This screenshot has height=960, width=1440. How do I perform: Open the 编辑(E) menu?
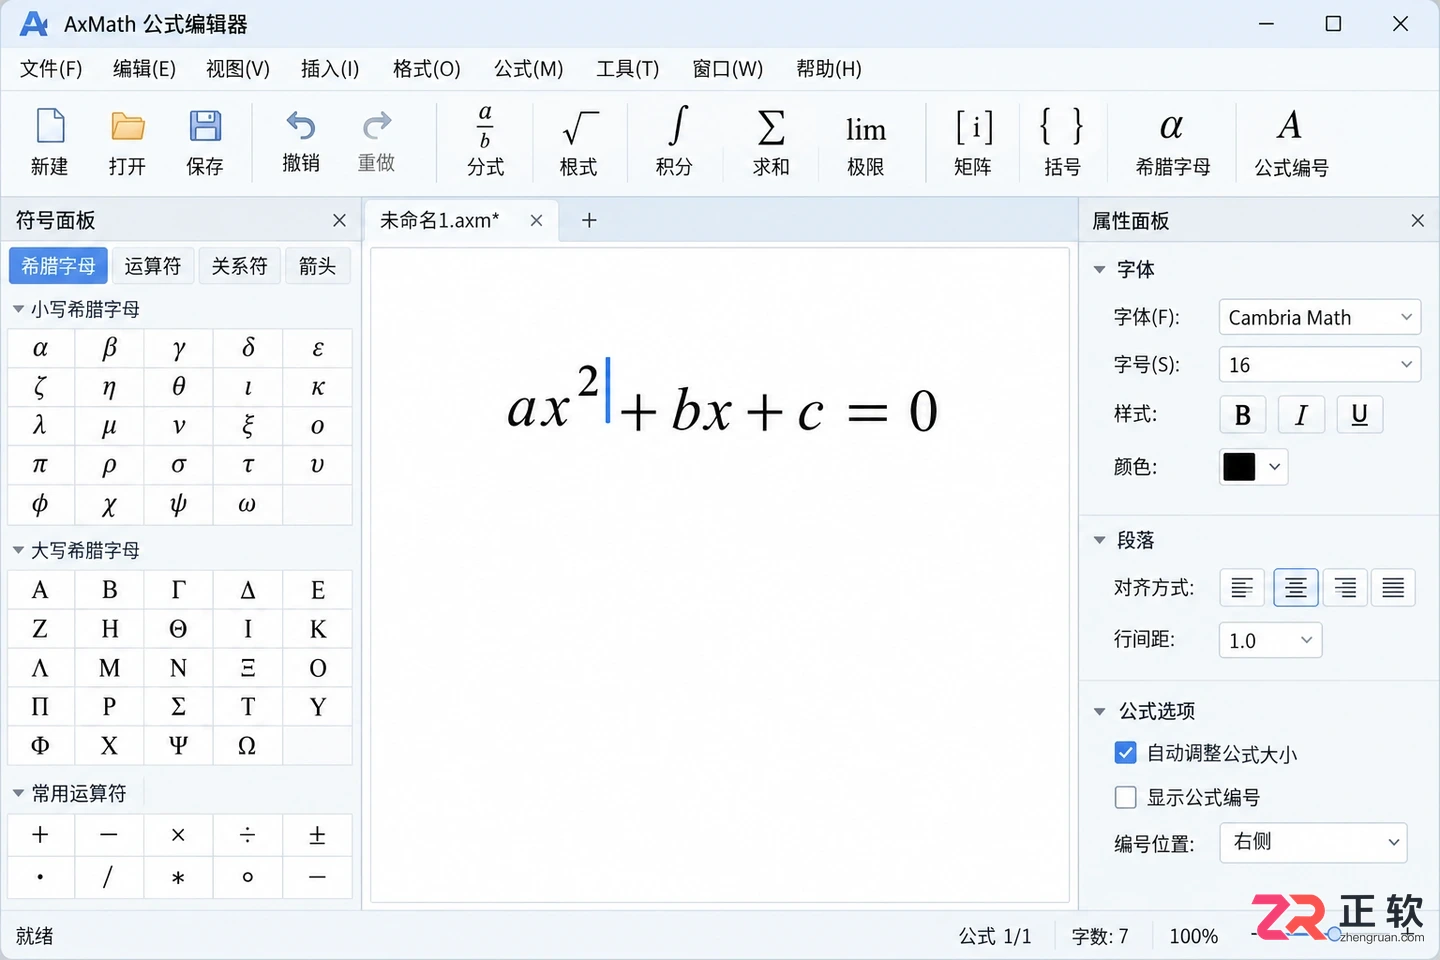(144, 69)
